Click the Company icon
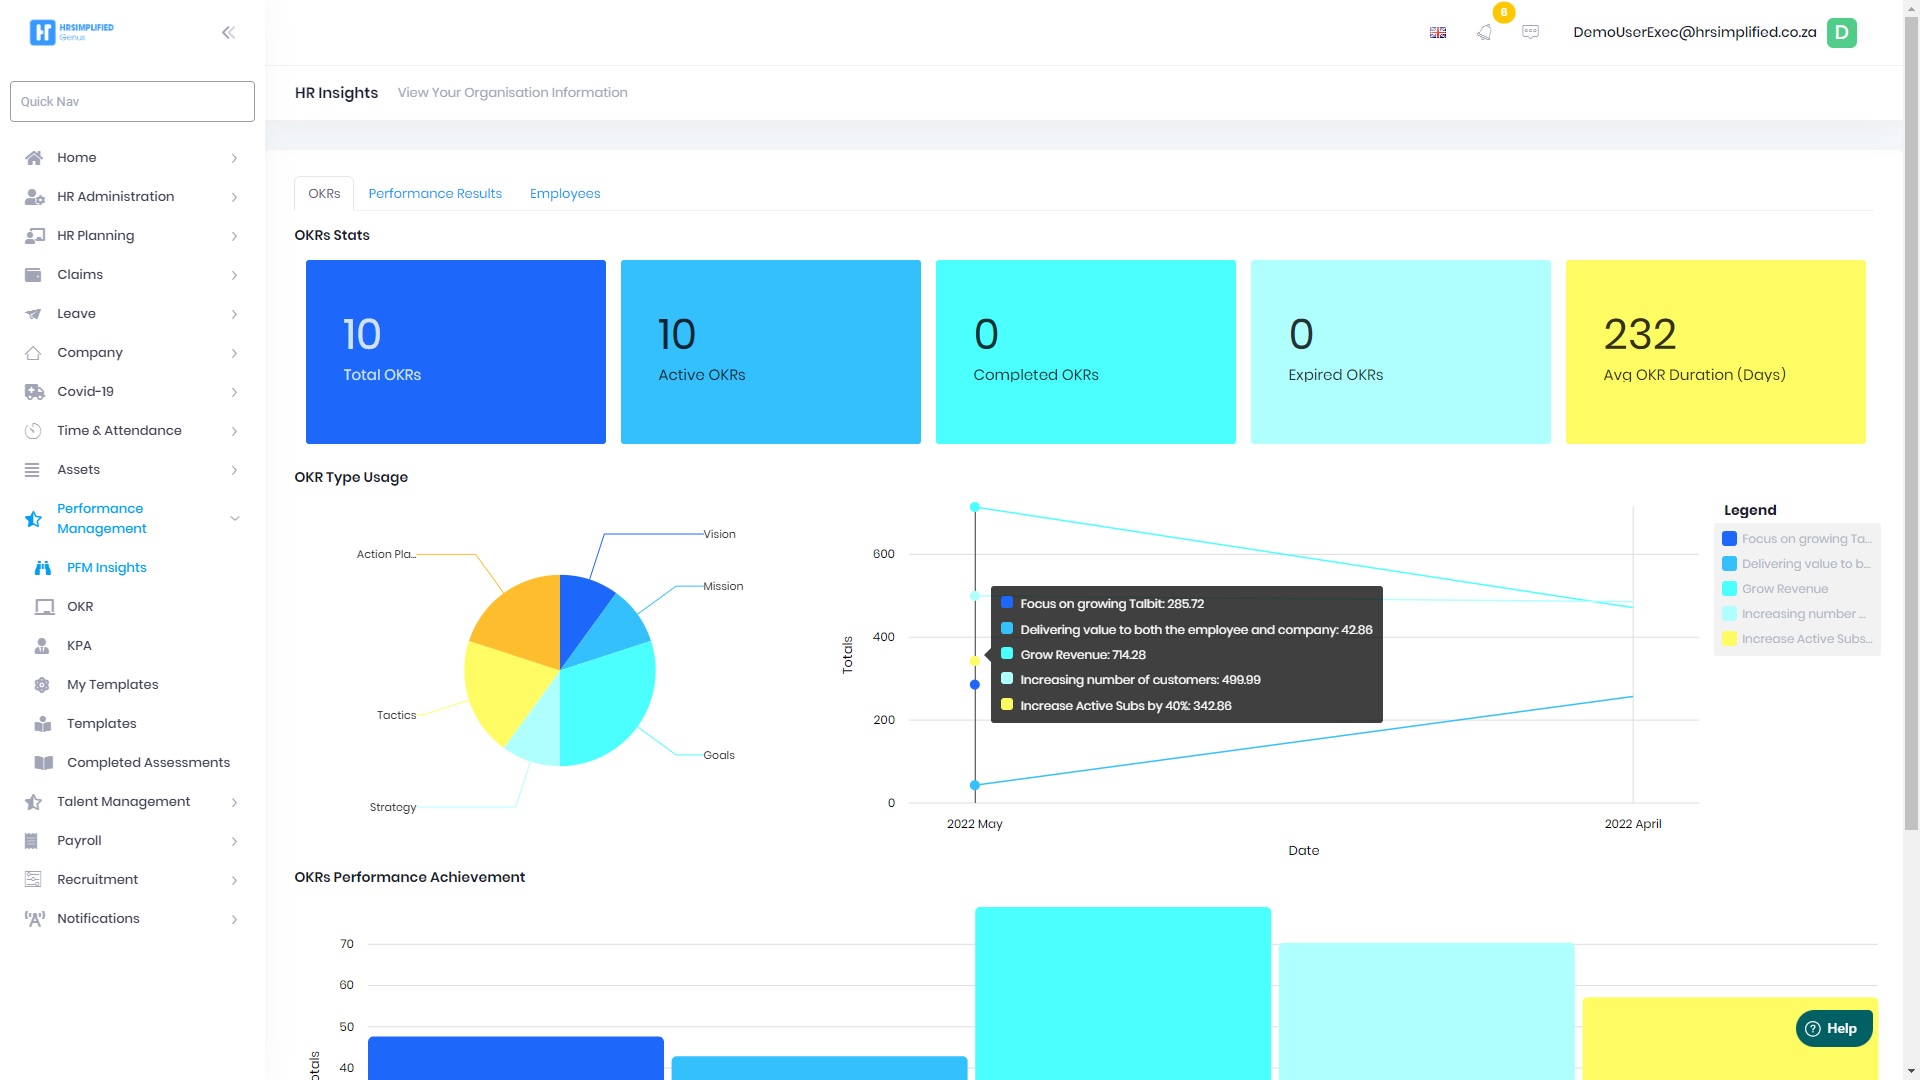The height and width of the screenshot is (1080, 1920). tap(33, 352)
